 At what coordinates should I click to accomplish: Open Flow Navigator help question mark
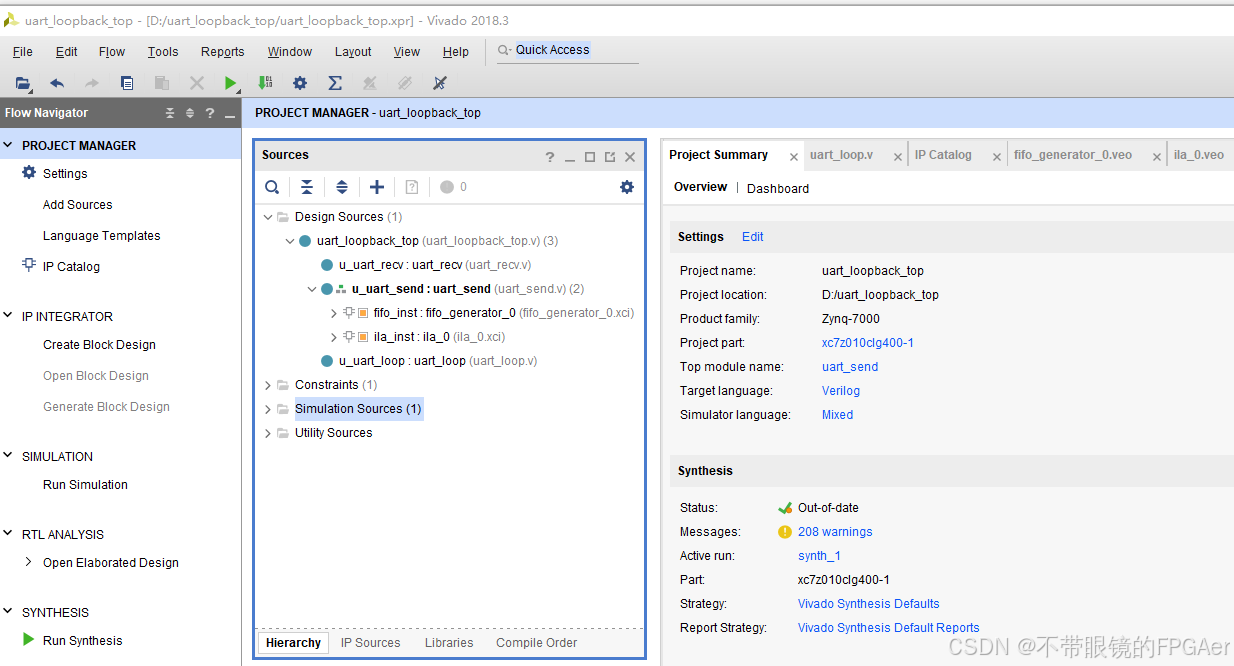210,113
